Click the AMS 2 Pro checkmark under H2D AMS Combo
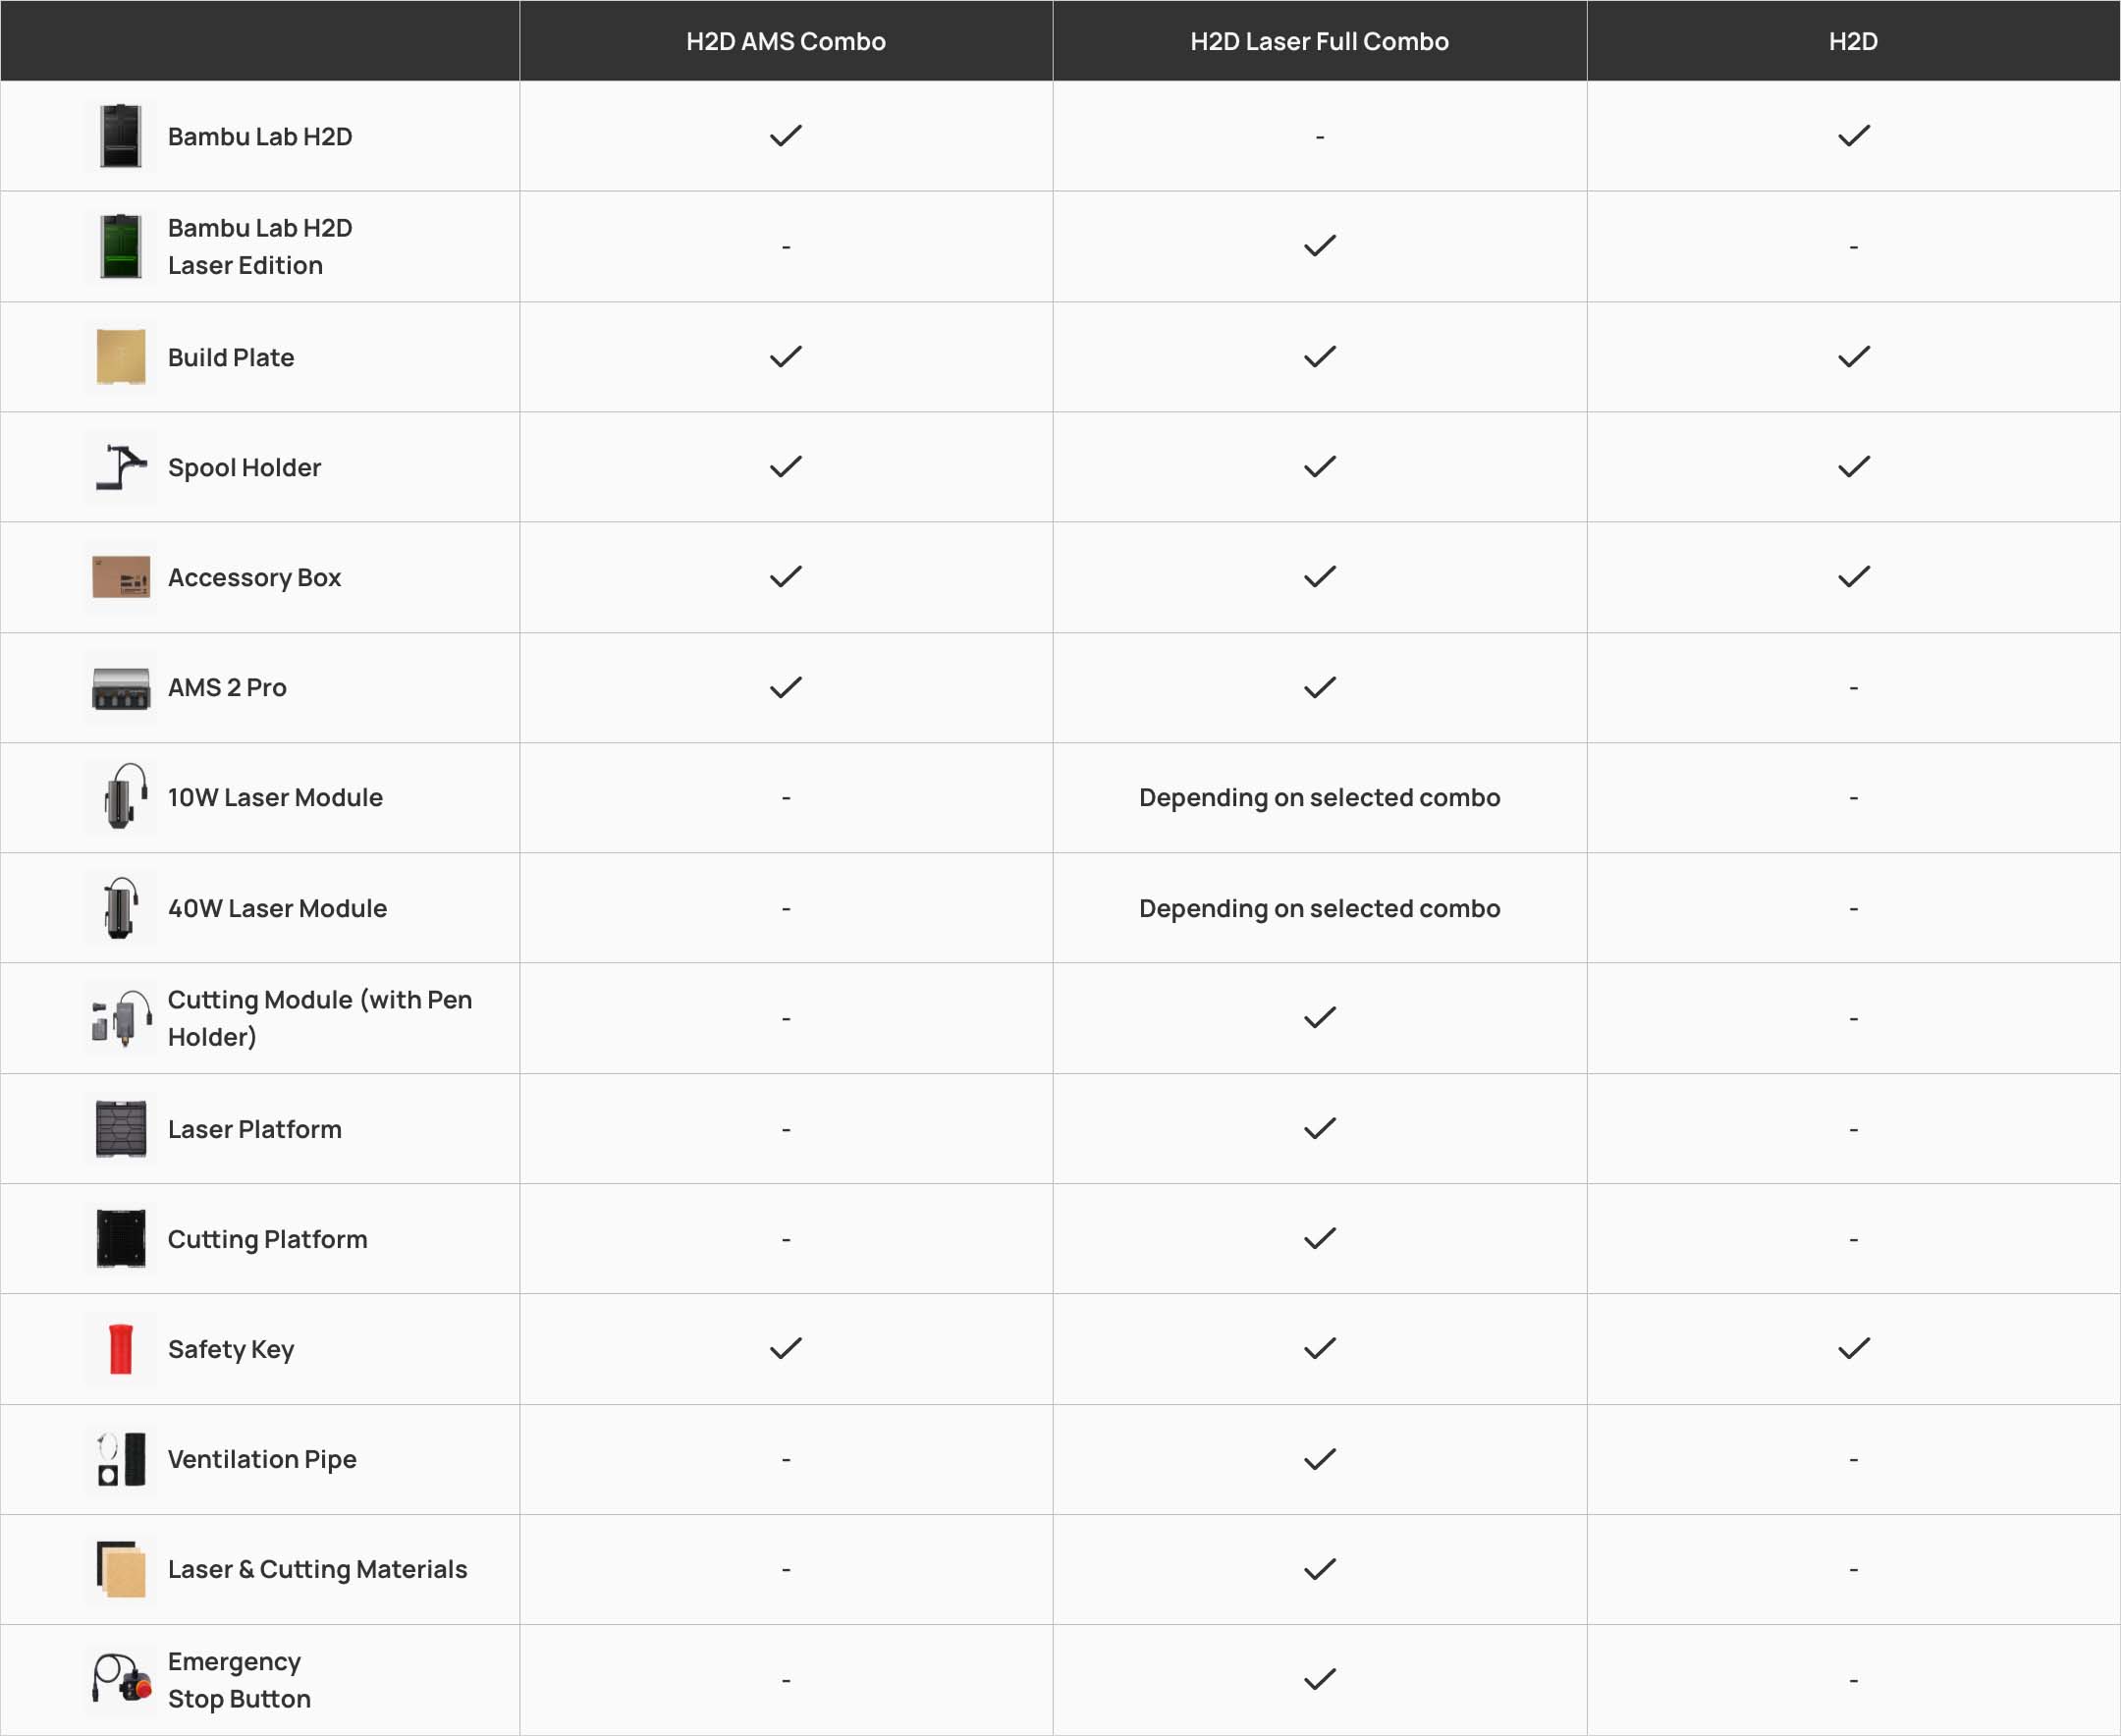2121x1736 pixels. (786, 688)
